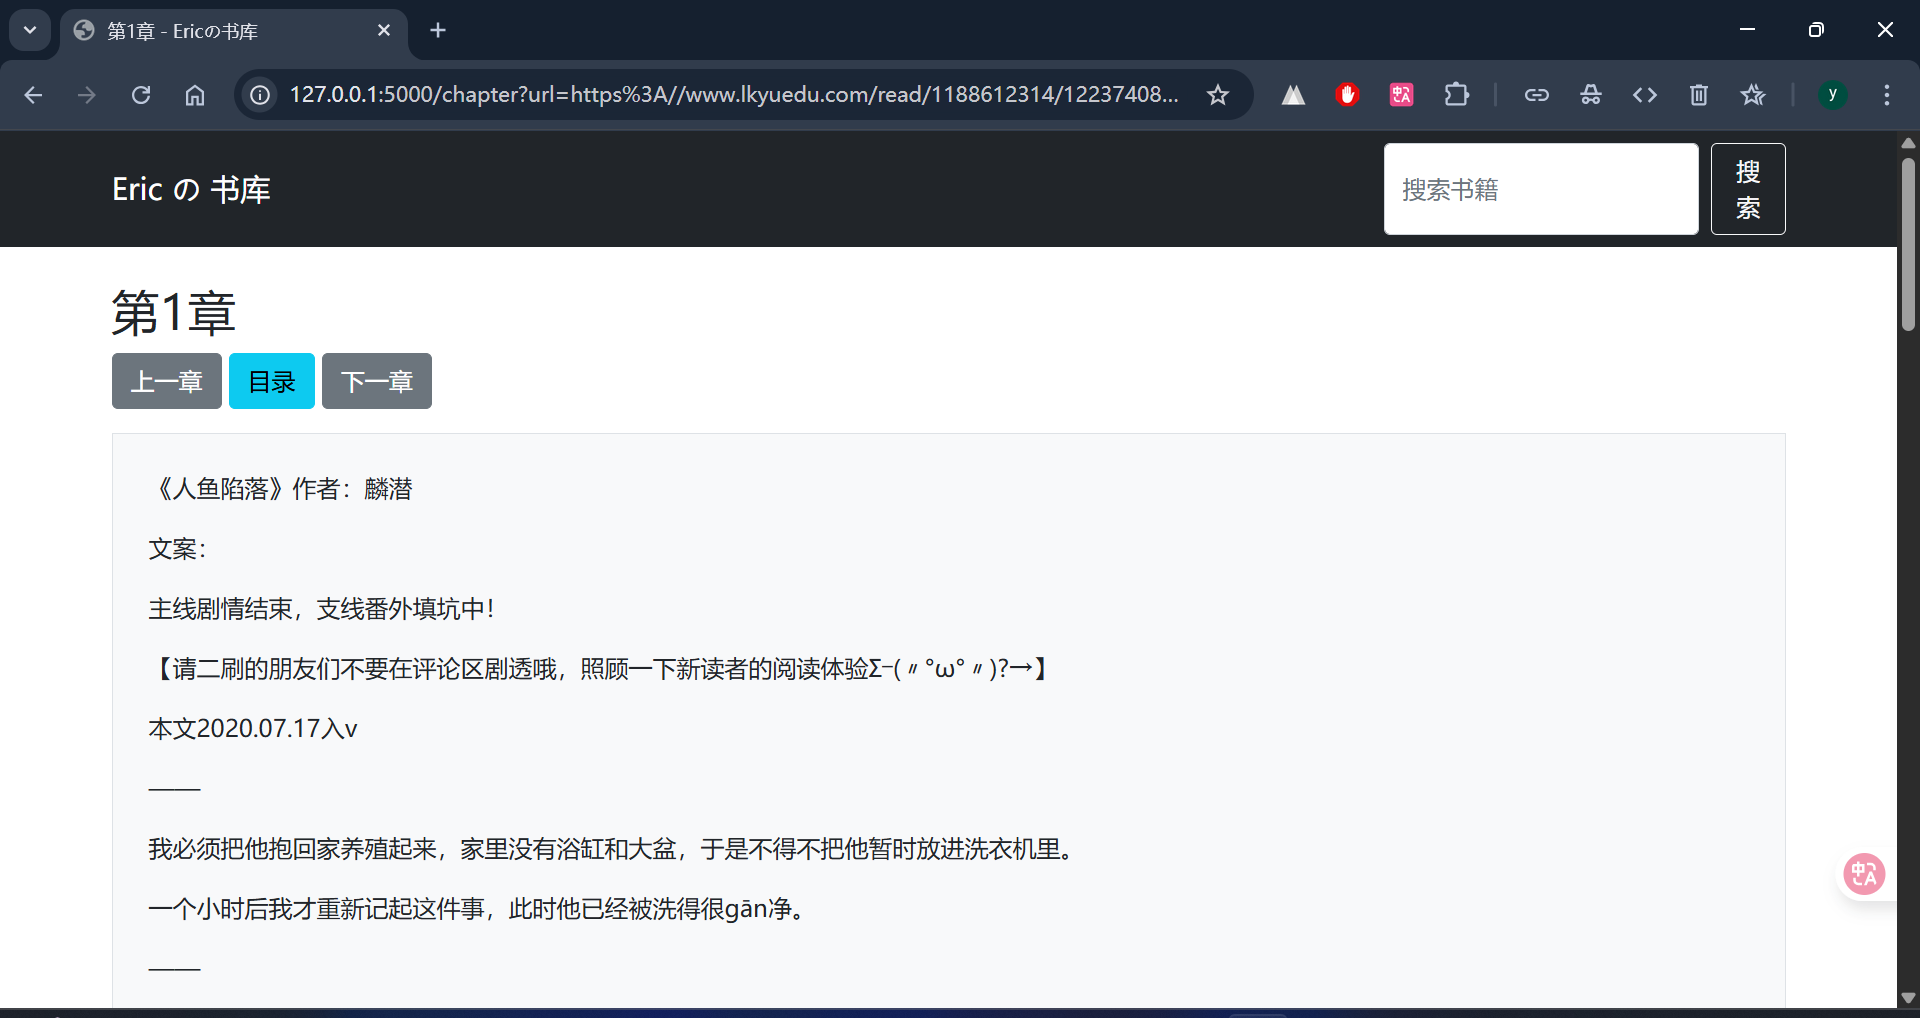This screenshot has height=1018, width=1920.
Task: Go back to the previous page
Action: click(x=33, y=95)
